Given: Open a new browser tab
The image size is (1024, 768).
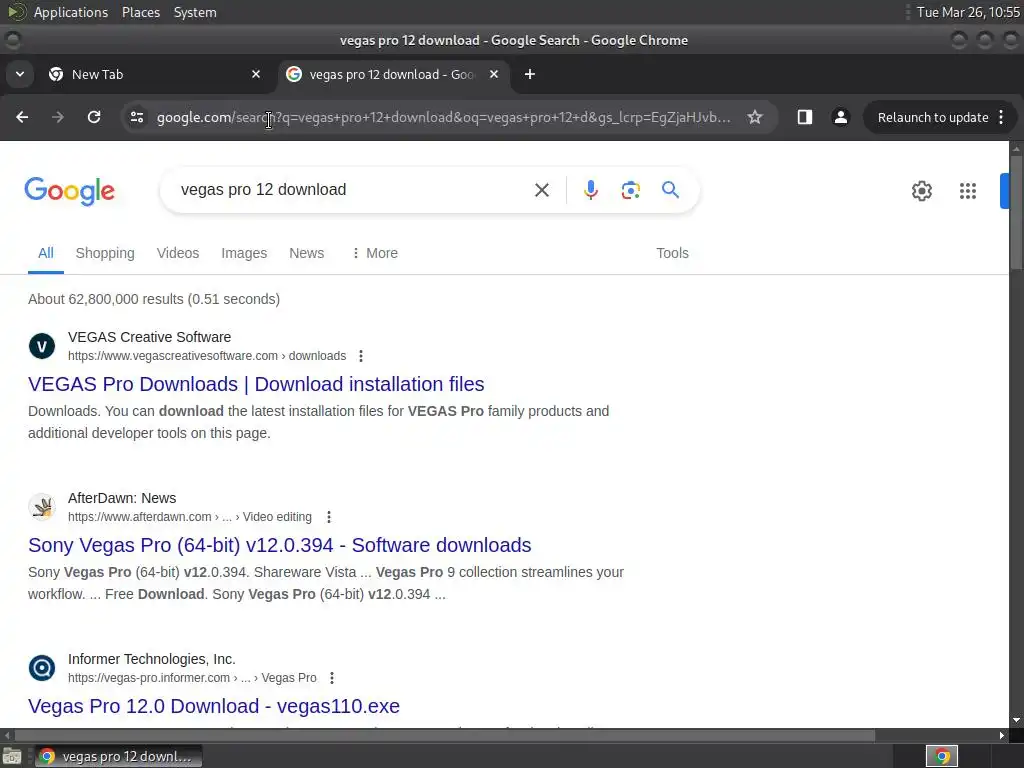Looking at the screenshot, I should pyautogui.click(x=530, y=74).
